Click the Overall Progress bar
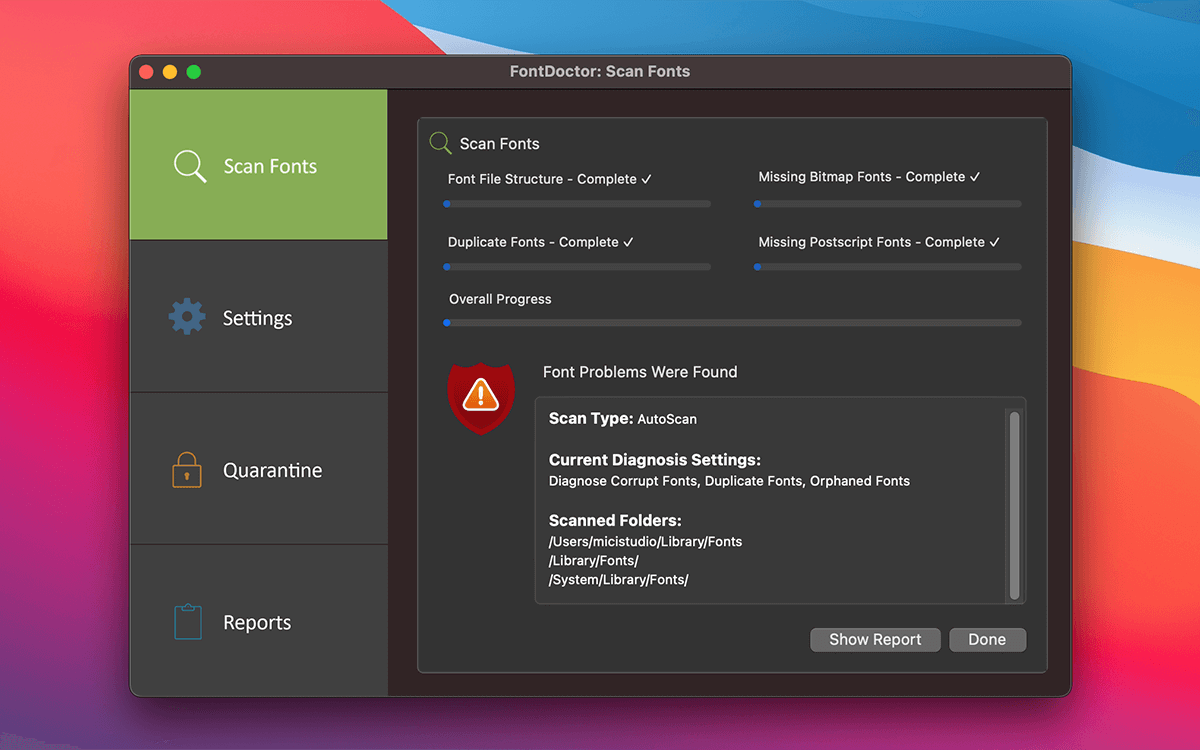1200x750 pixels. click(732, 323)
